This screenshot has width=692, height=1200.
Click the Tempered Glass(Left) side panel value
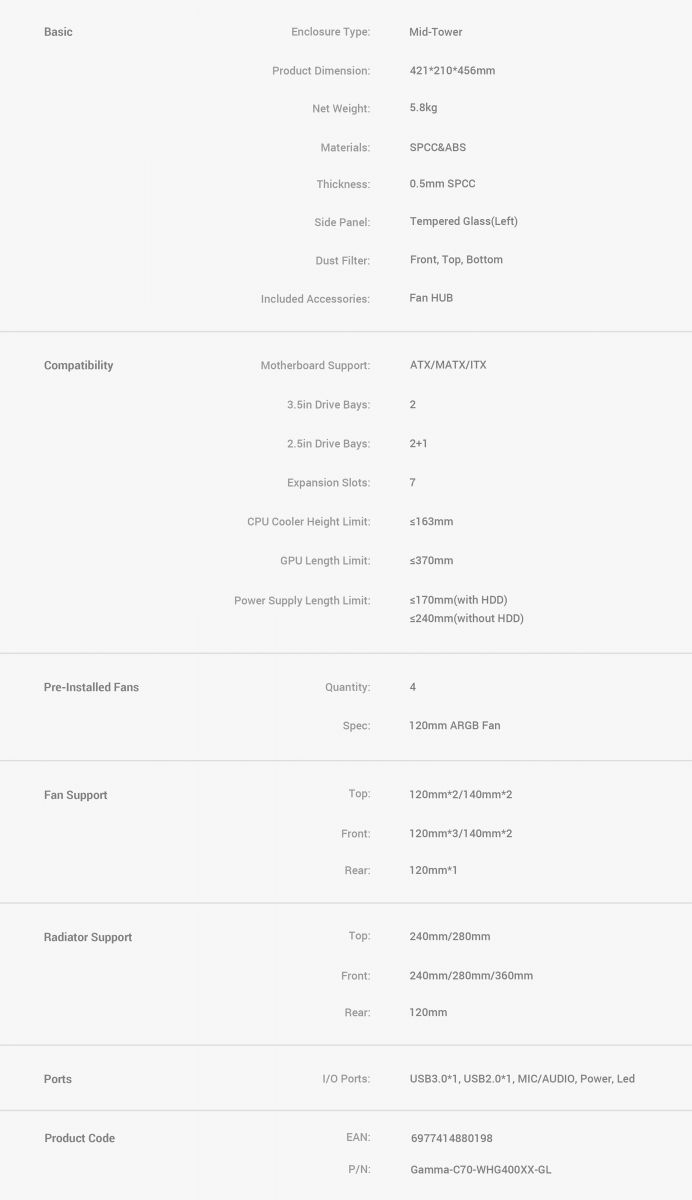464,221
